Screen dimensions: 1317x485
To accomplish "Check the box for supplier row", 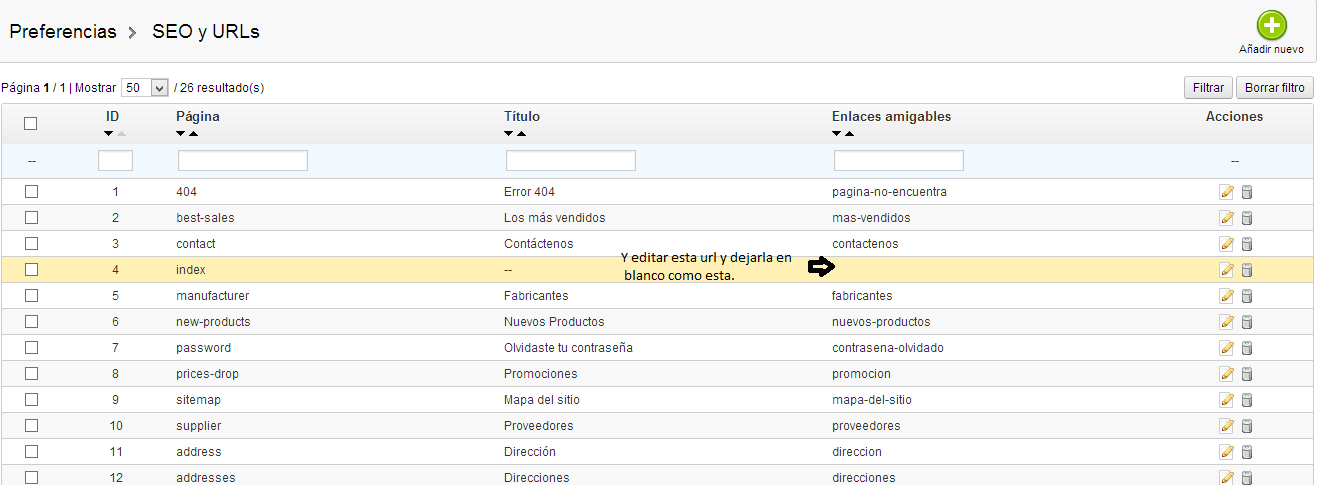I will point(31,426).
